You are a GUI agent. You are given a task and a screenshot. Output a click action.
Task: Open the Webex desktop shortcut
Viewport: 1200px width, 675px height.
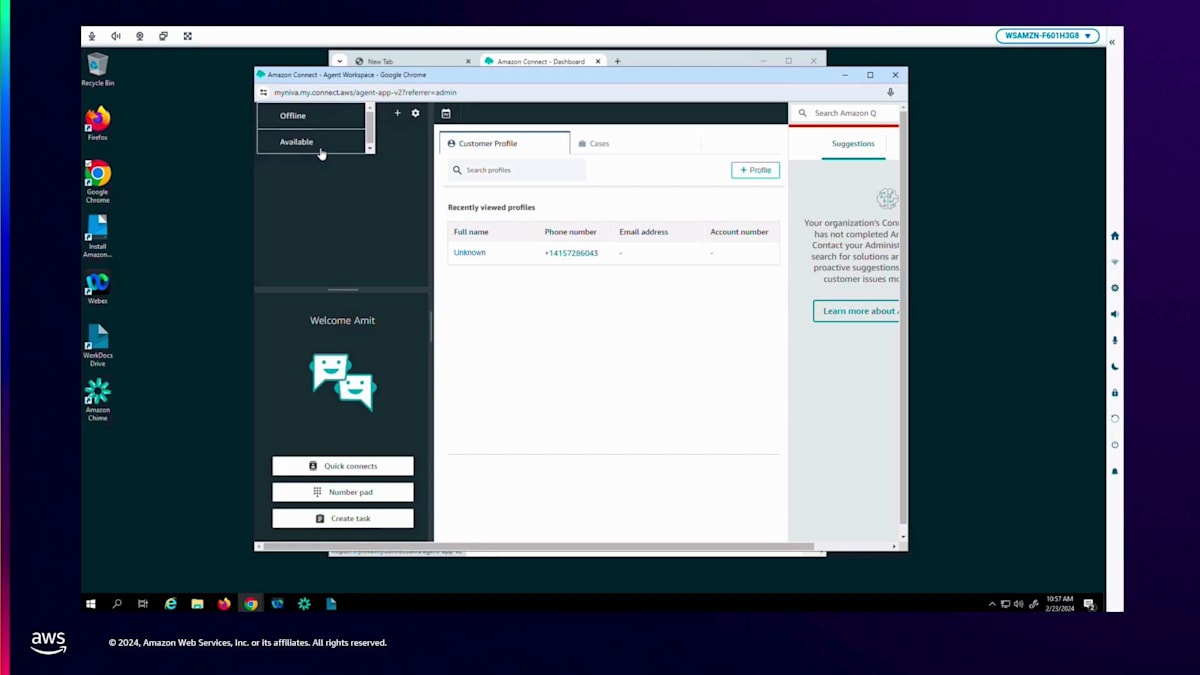98,285
